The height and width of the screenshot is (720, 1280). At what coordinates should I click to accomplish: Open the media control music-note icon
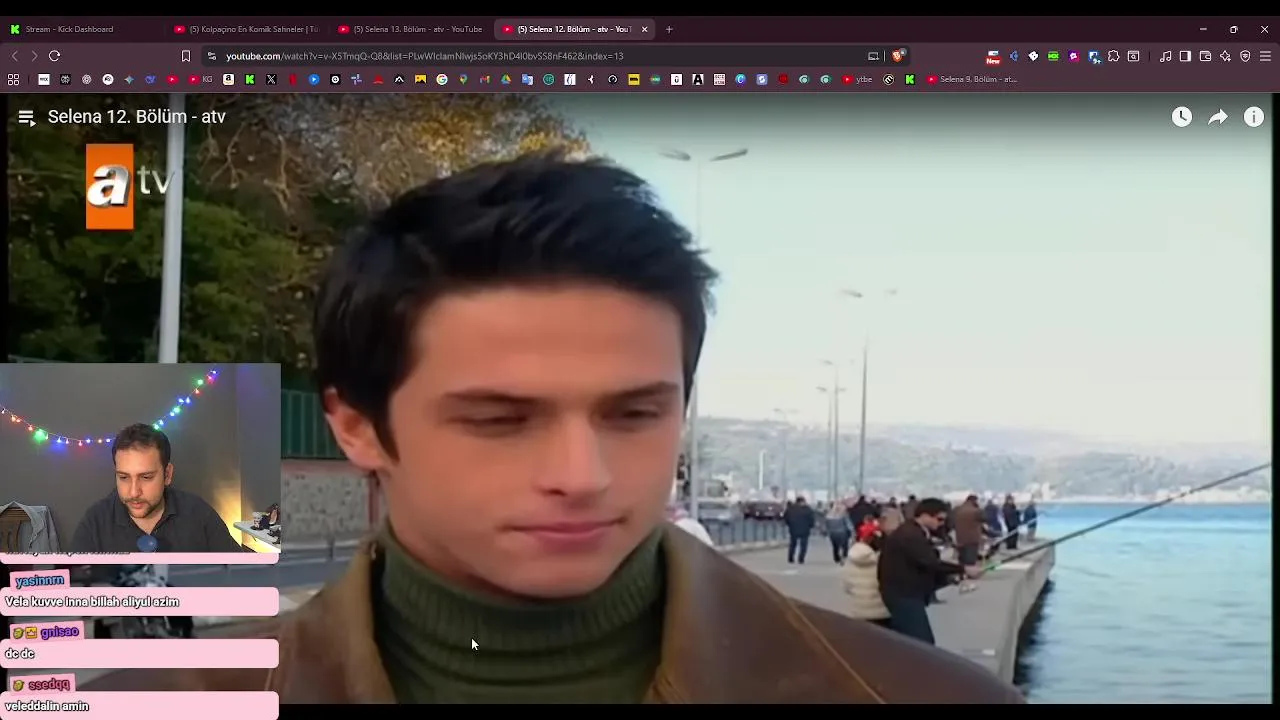click(x=1165, y=56)
